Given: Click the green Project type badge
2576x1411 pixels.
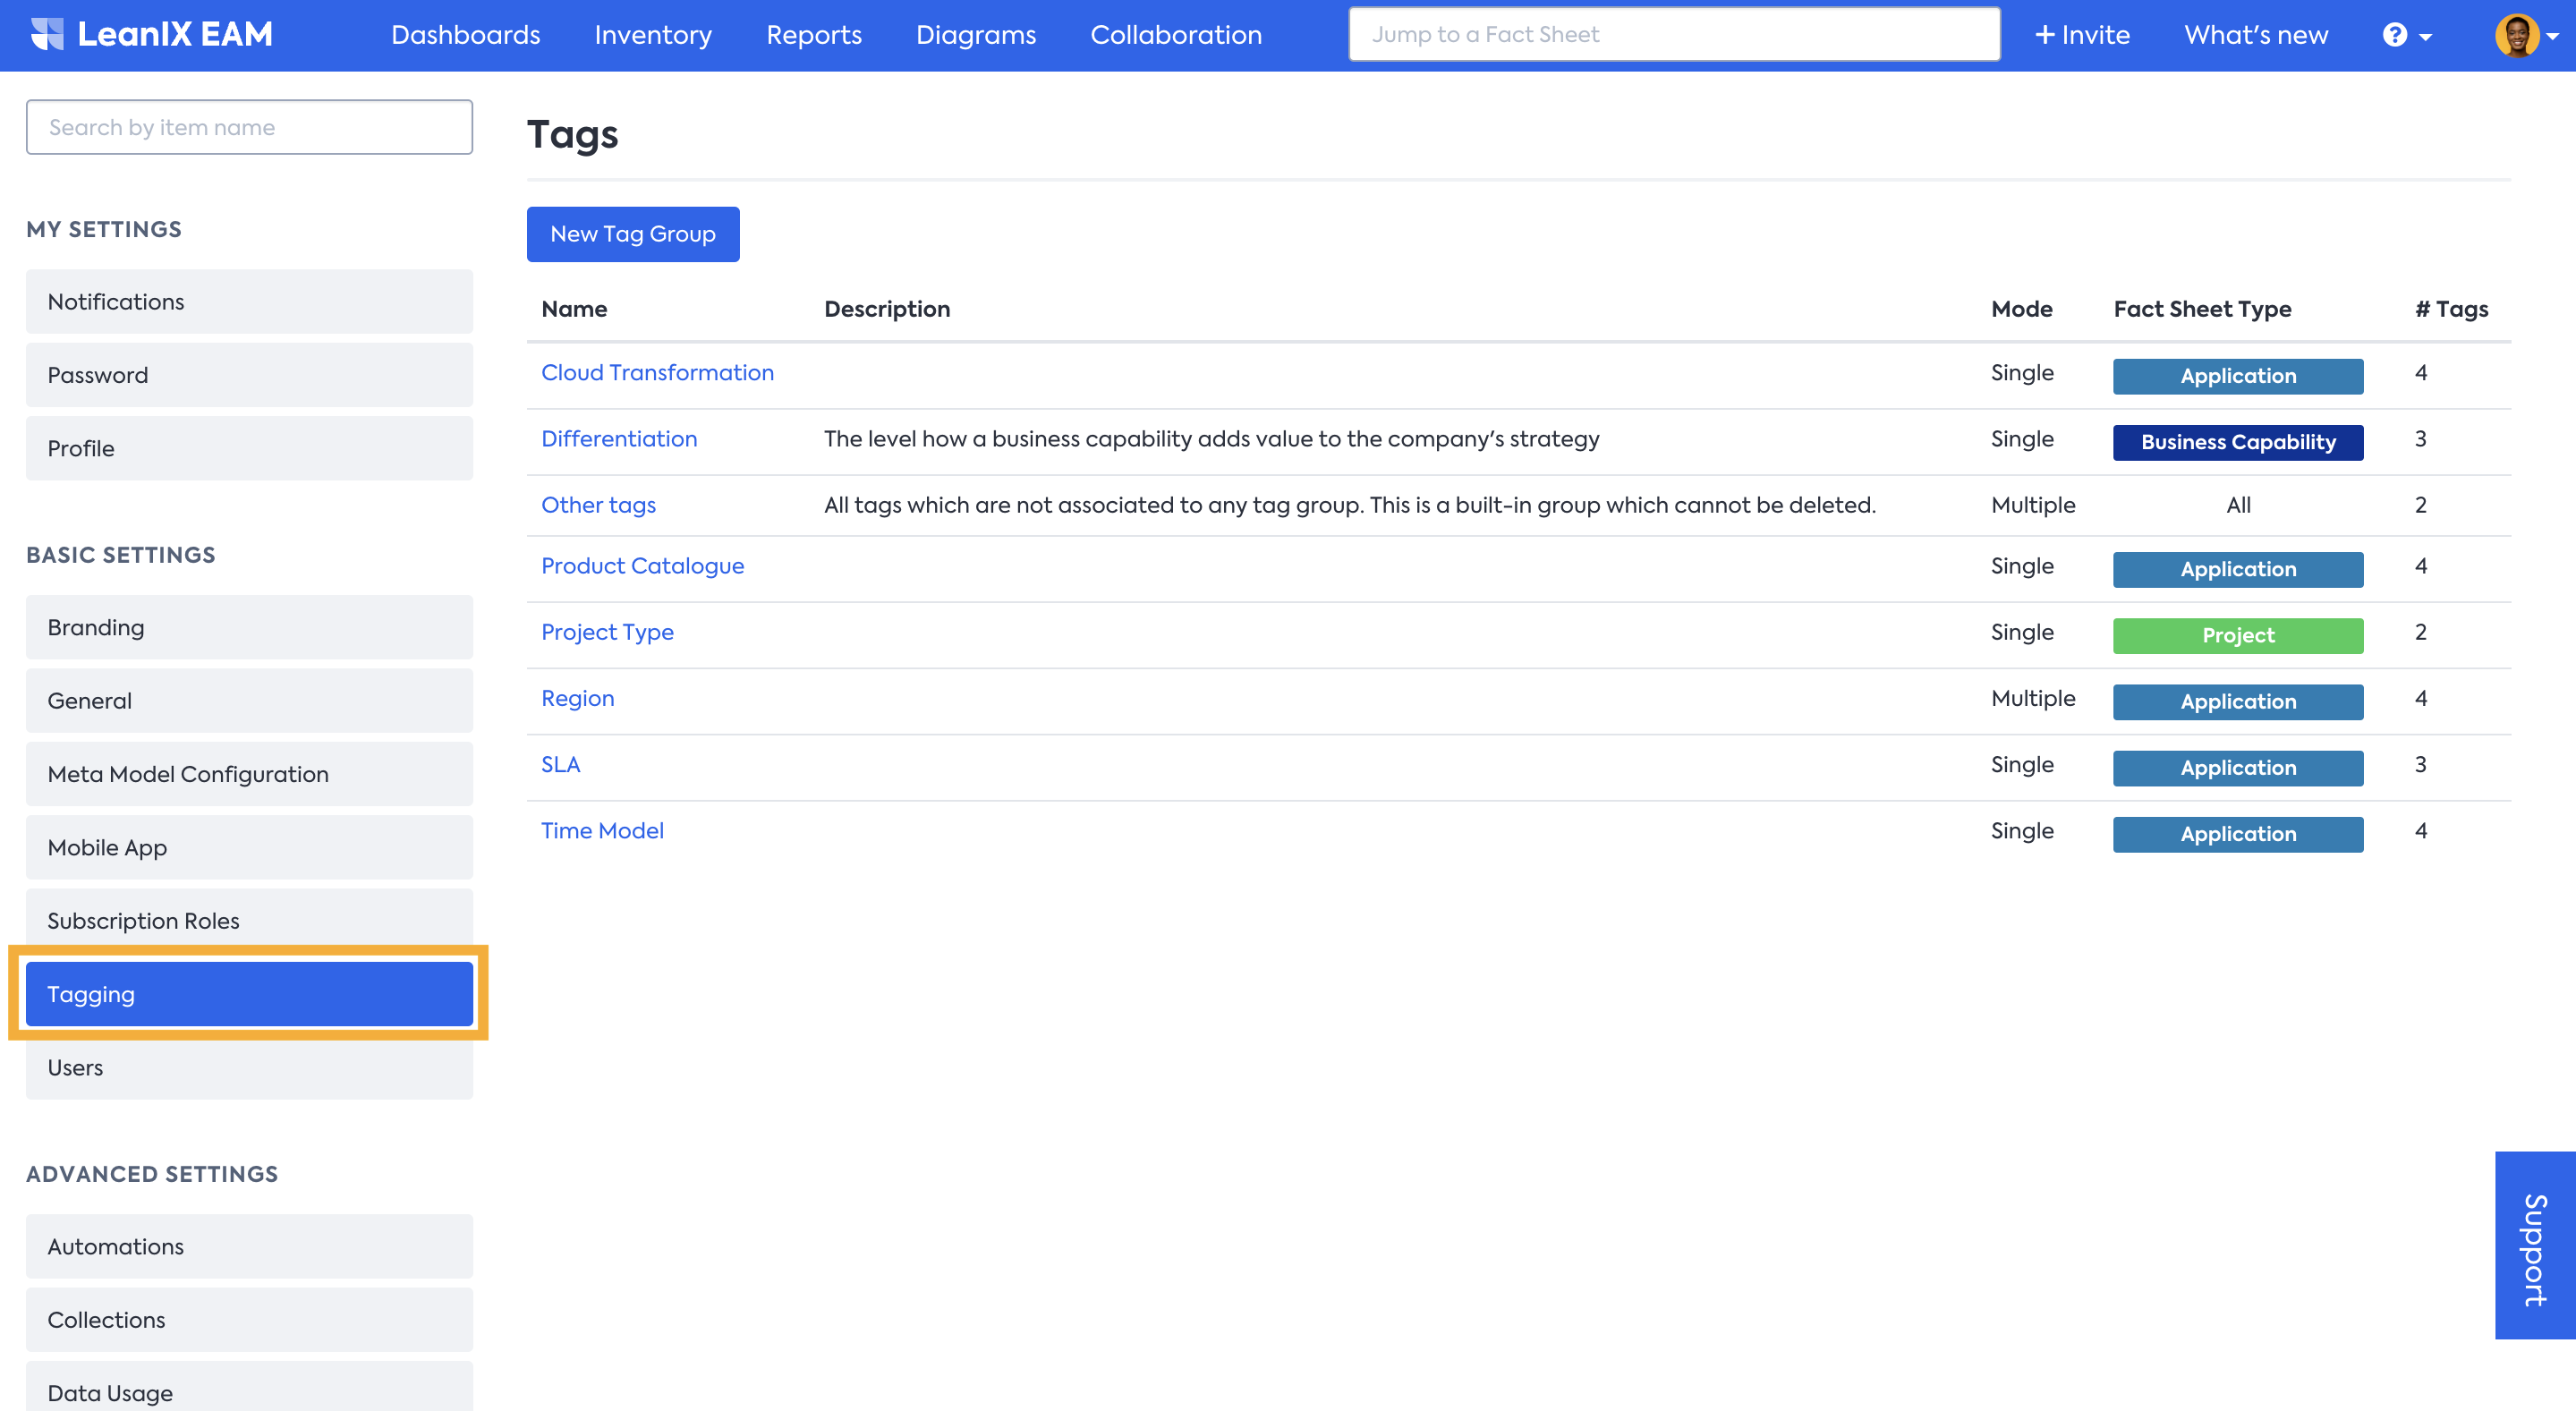Looking at the screenshot, I should [2237, 635].
